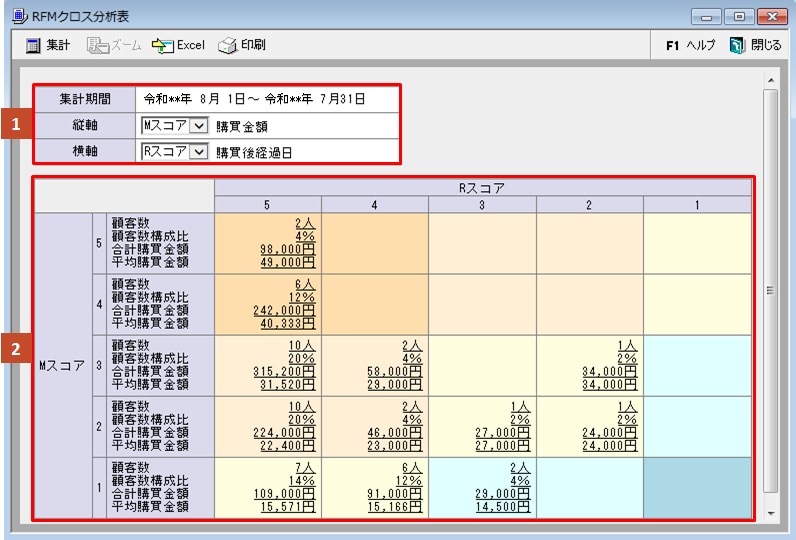Click the 購買金額 text beside 縦軸
The width and height of the screenshot is (796, 540).
tap(242, 126)
